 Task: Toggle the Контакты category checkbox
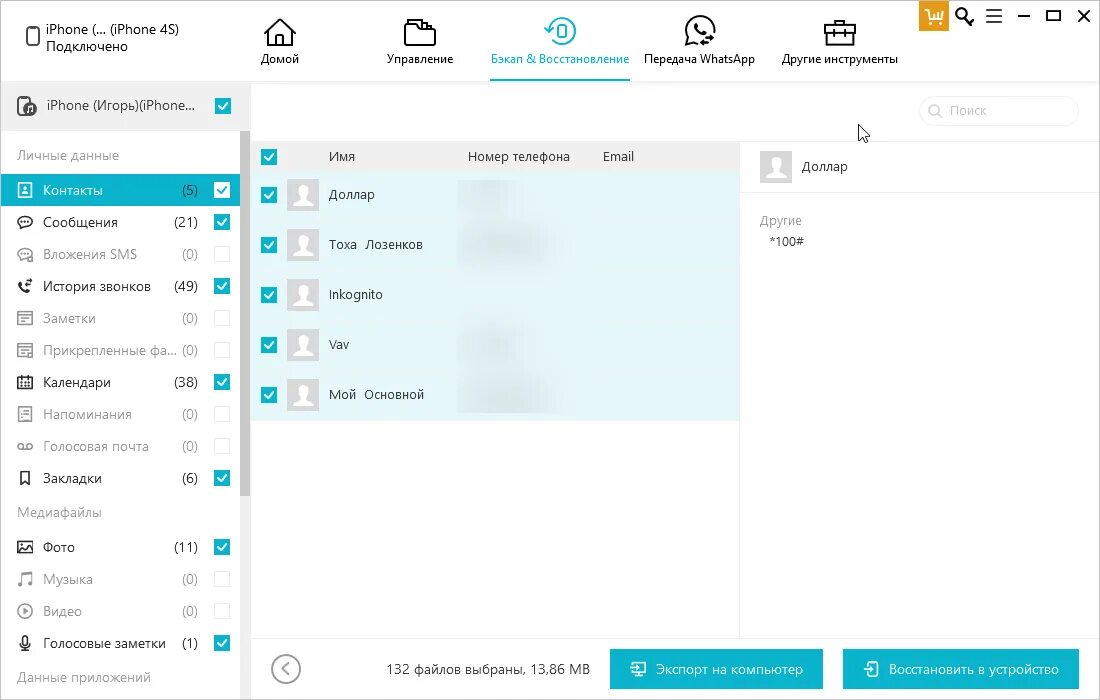[x=222, y=190]
